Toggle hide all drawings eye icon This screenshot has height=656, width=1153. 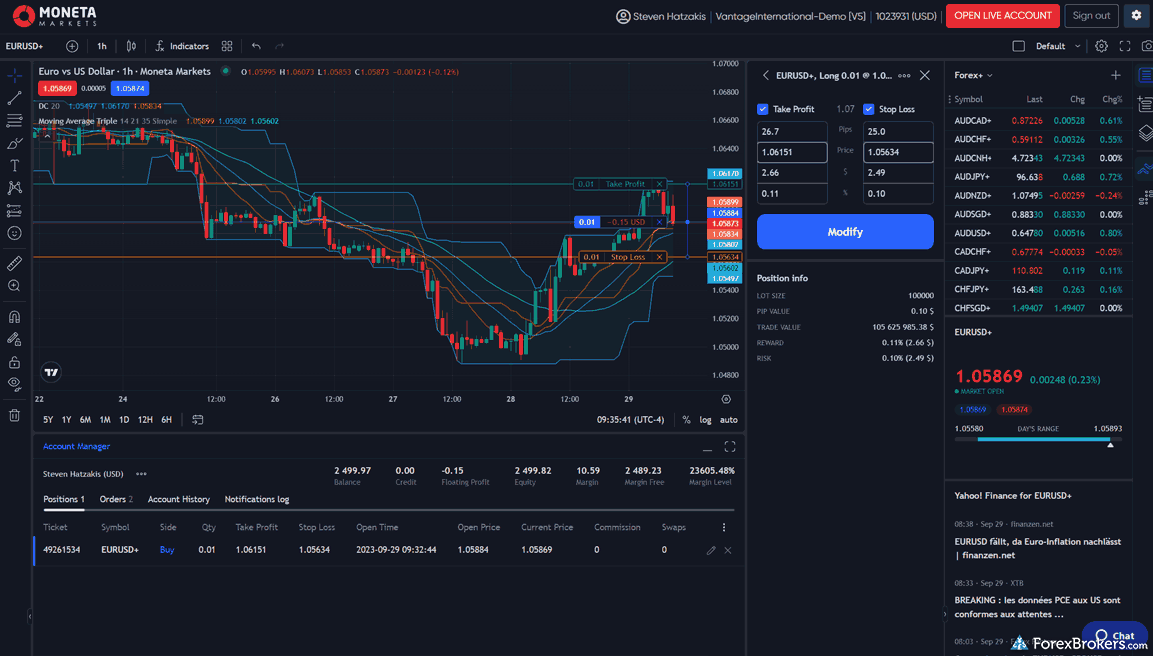[x=14, y=383]
